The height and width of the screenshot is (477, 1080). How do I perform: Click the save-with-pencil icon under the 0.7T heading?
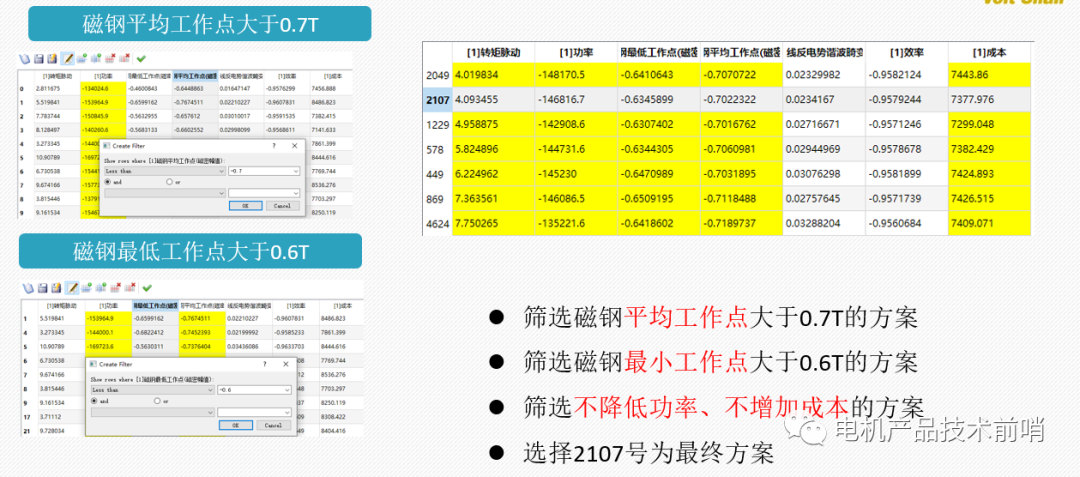coord(52,59)
